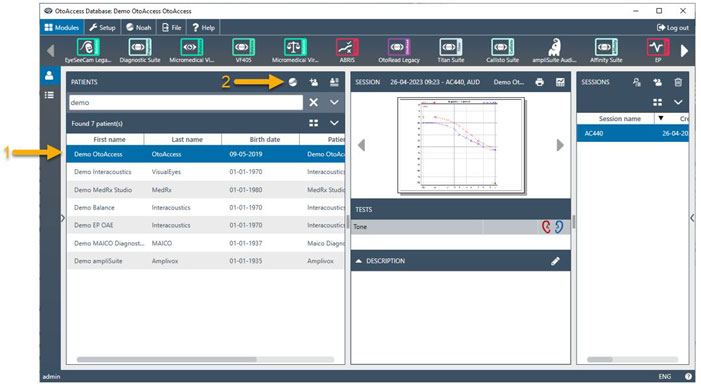Click the Log out button
This screenshot has width=701, height=384.
(672, 28)
